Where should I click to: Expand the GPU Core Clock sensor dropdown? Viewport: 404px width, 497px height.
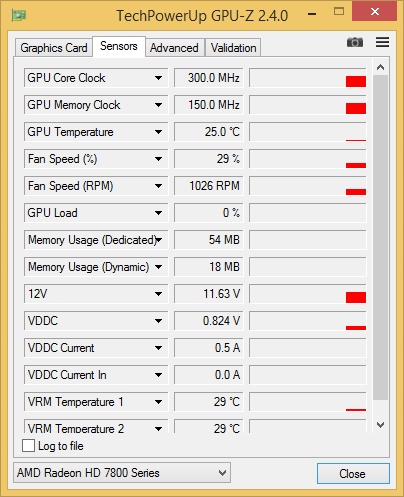[159, 78]
